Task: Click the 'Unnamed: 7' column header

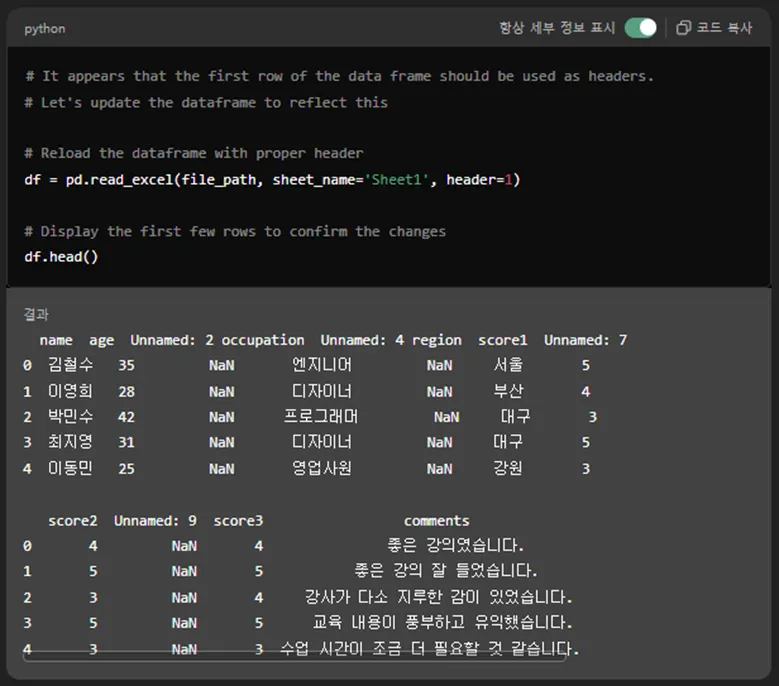Action: [x=585, y=340]
